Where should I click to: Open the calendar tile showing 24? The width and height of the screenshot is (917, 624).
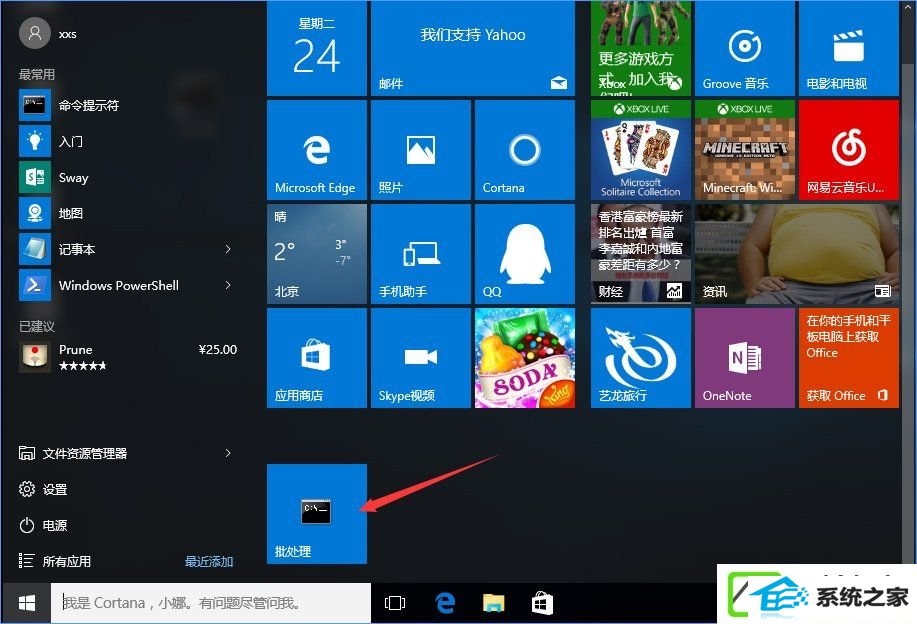316,48
